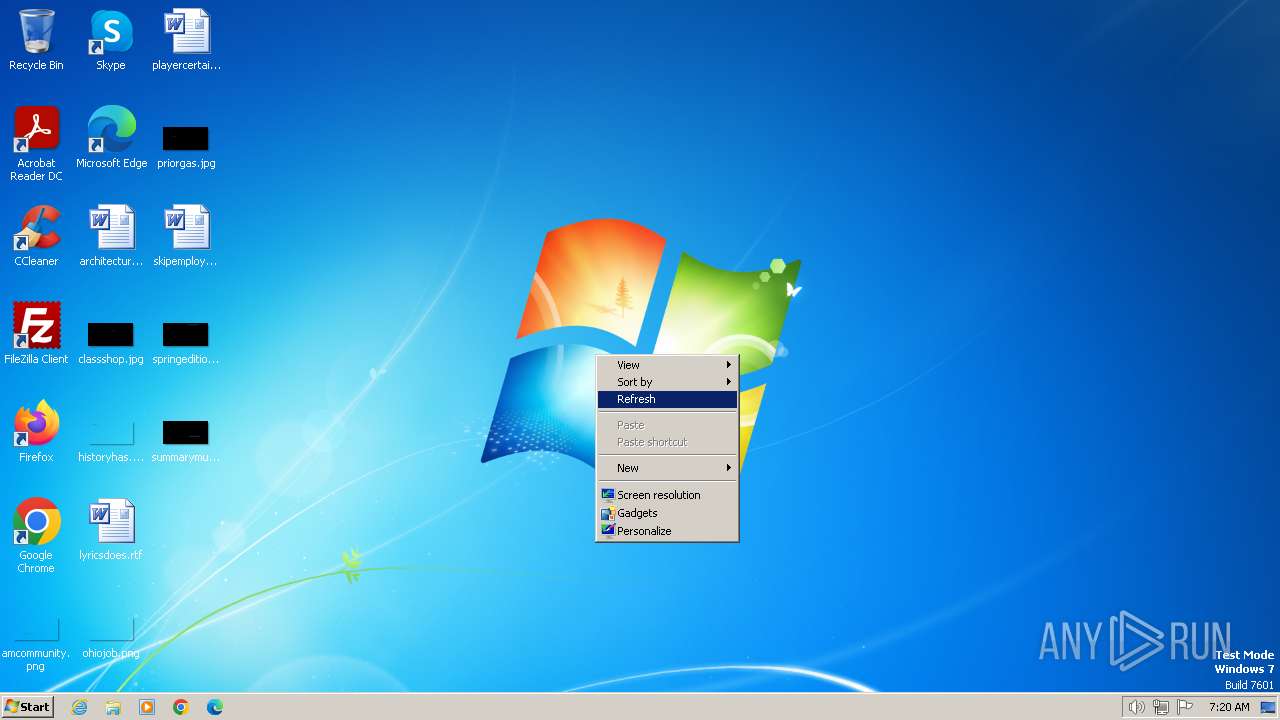Viewport: 1280px width, 720px height.
Task: Select the skipemploy... Word document
Action: tap(186, 236)
